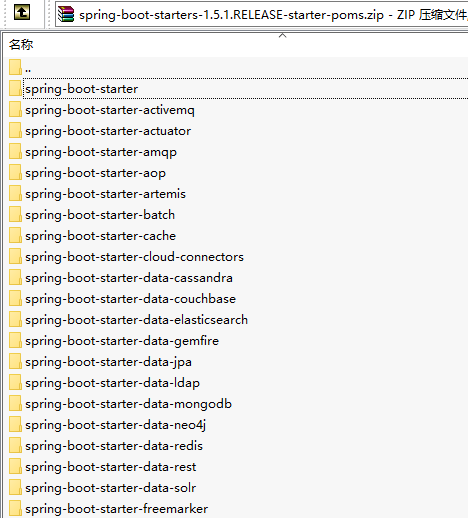Click the folder icon beside '..' entry
Image resolution: width=468 pixels, height=518 pixels.
click(15, 67)
